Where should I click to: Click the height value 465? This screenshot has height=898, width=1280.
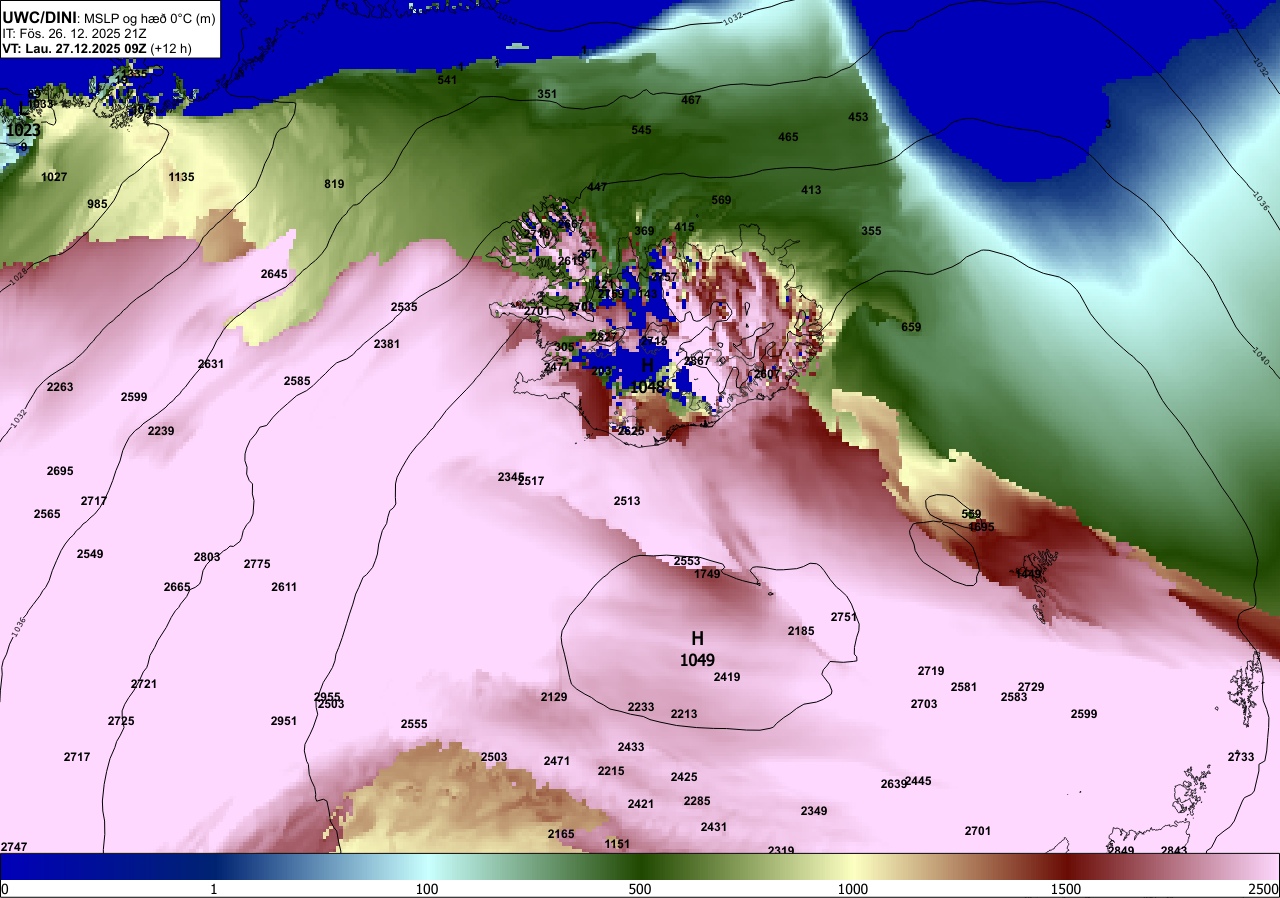coord(788,137)
